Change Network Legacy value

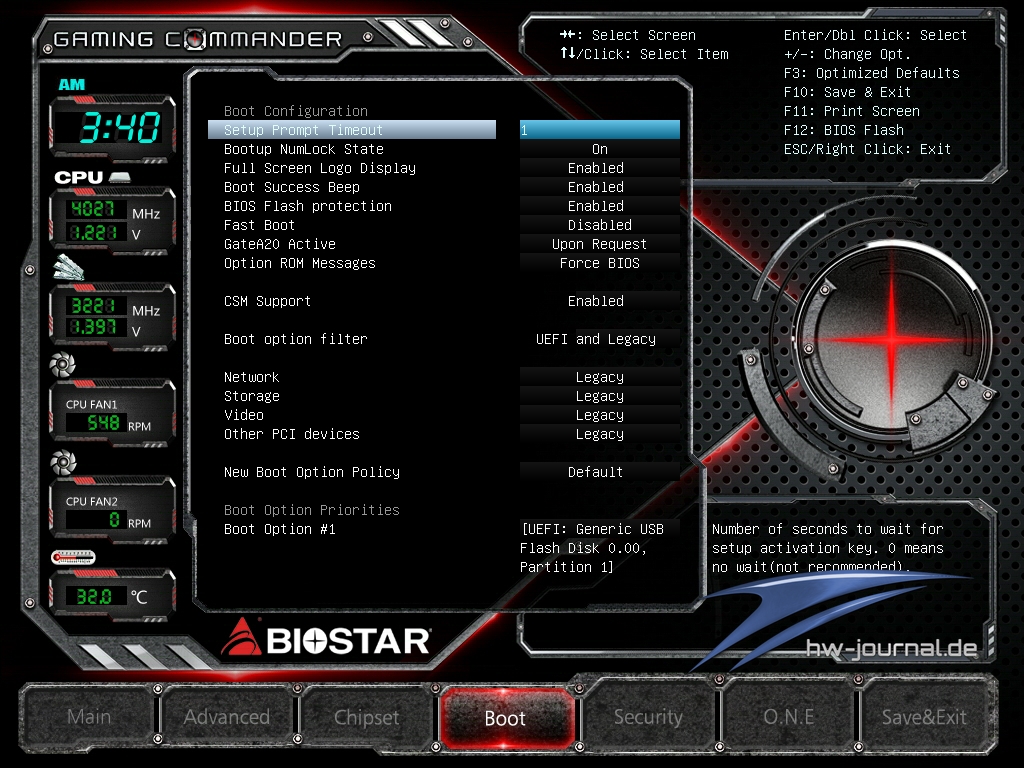click(600, 377)
